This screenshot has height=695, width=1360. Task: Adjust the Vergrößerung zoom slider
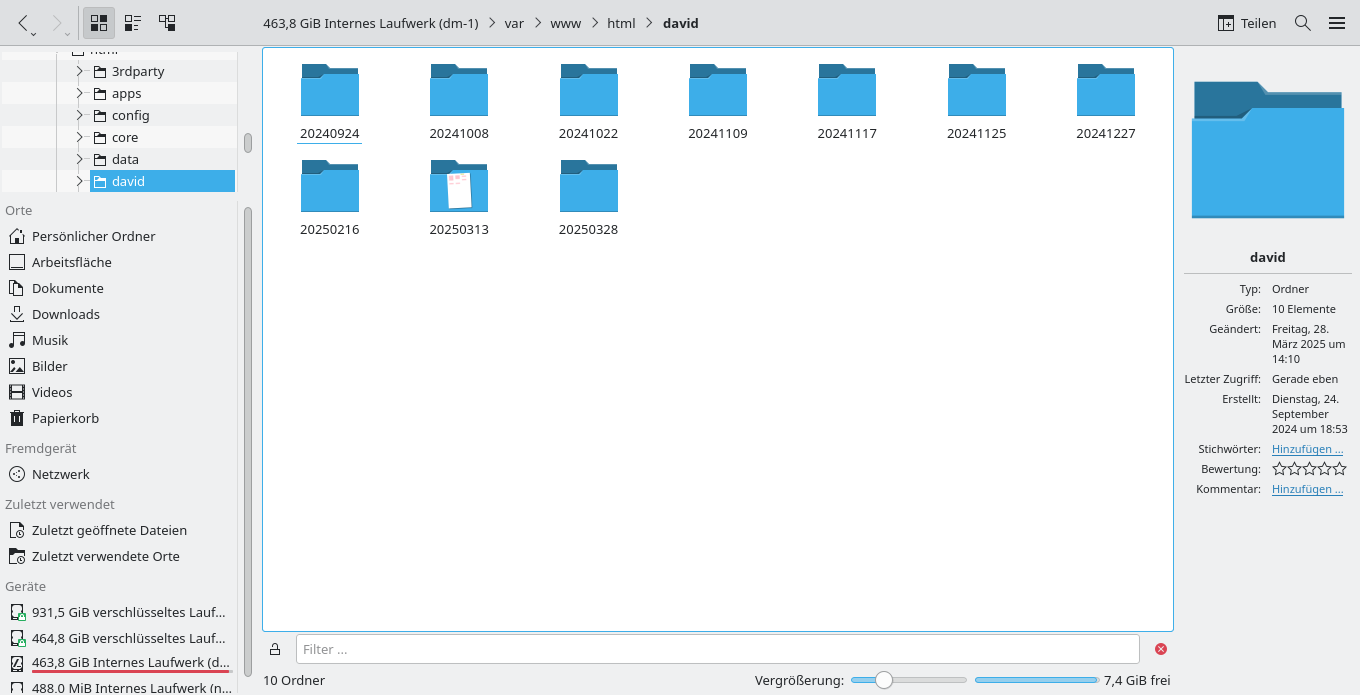click(883, 680)
